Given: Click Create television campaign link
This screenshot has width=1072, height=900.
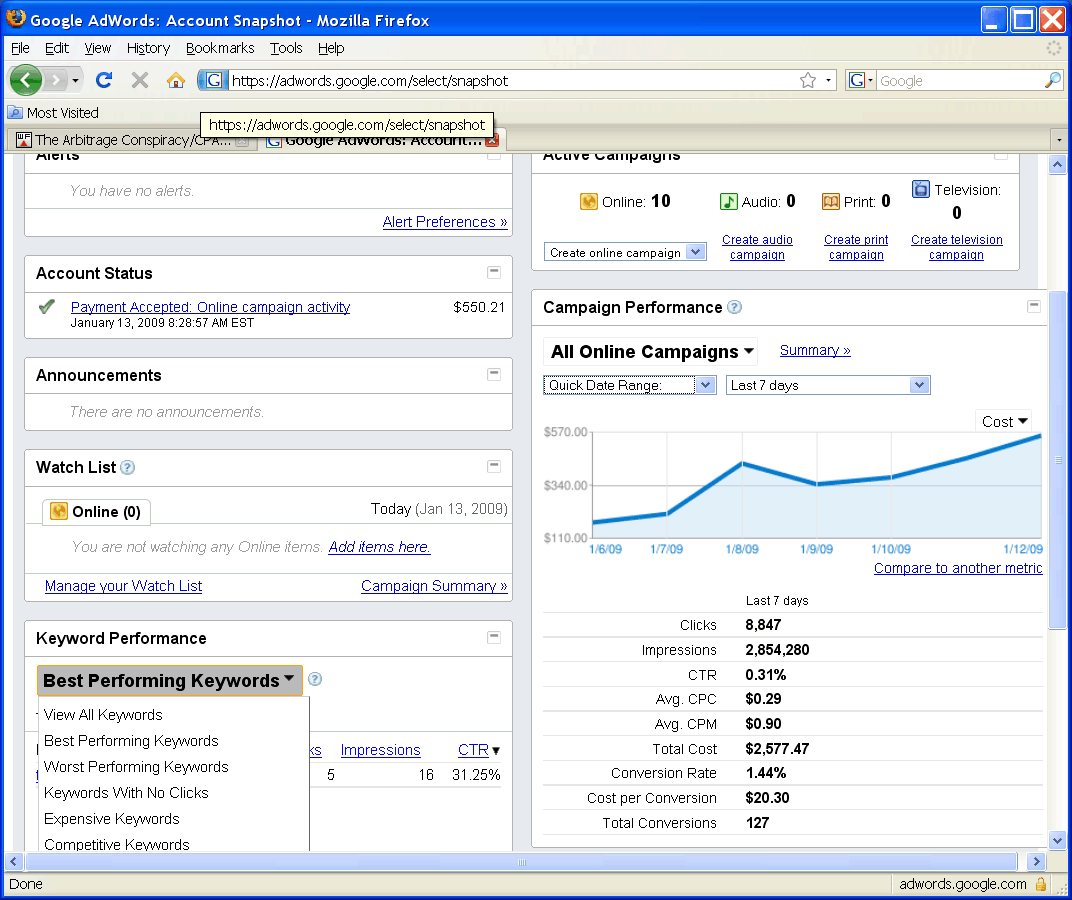Looking at the screenshot, I should (x=956, y=247).
